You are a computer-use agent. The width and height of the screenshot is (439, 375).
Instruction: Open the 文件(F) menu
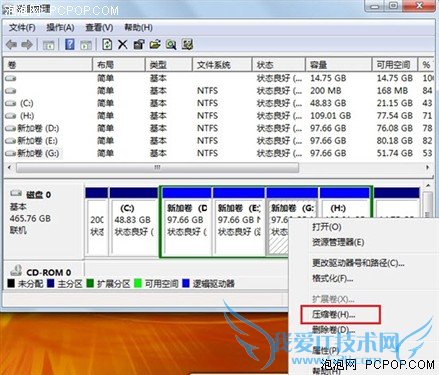tap(22, 27)
